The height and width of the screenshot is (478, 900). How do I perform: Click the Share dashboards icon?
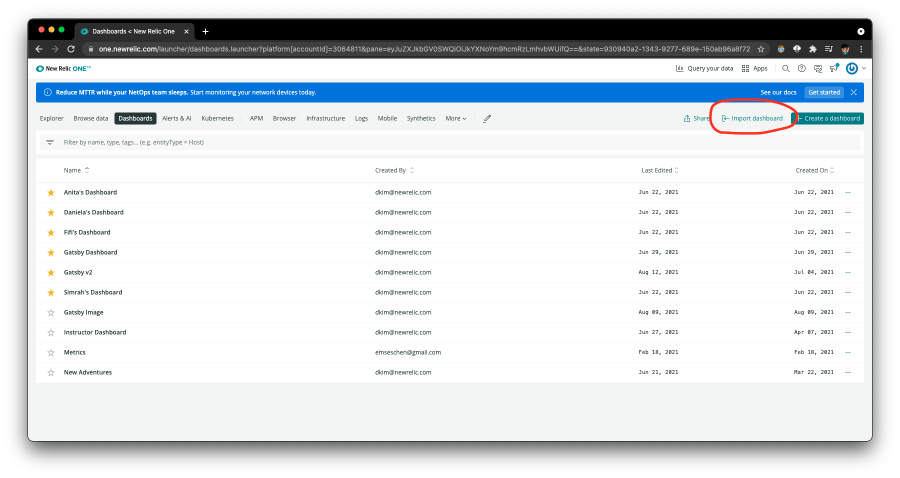click(x=695, y=118)
